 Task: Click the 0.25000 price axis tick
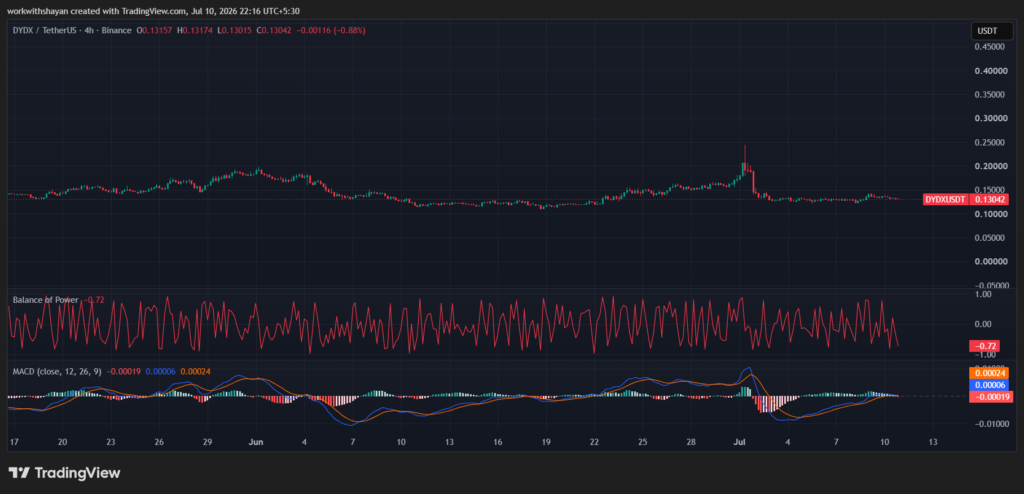990,142
